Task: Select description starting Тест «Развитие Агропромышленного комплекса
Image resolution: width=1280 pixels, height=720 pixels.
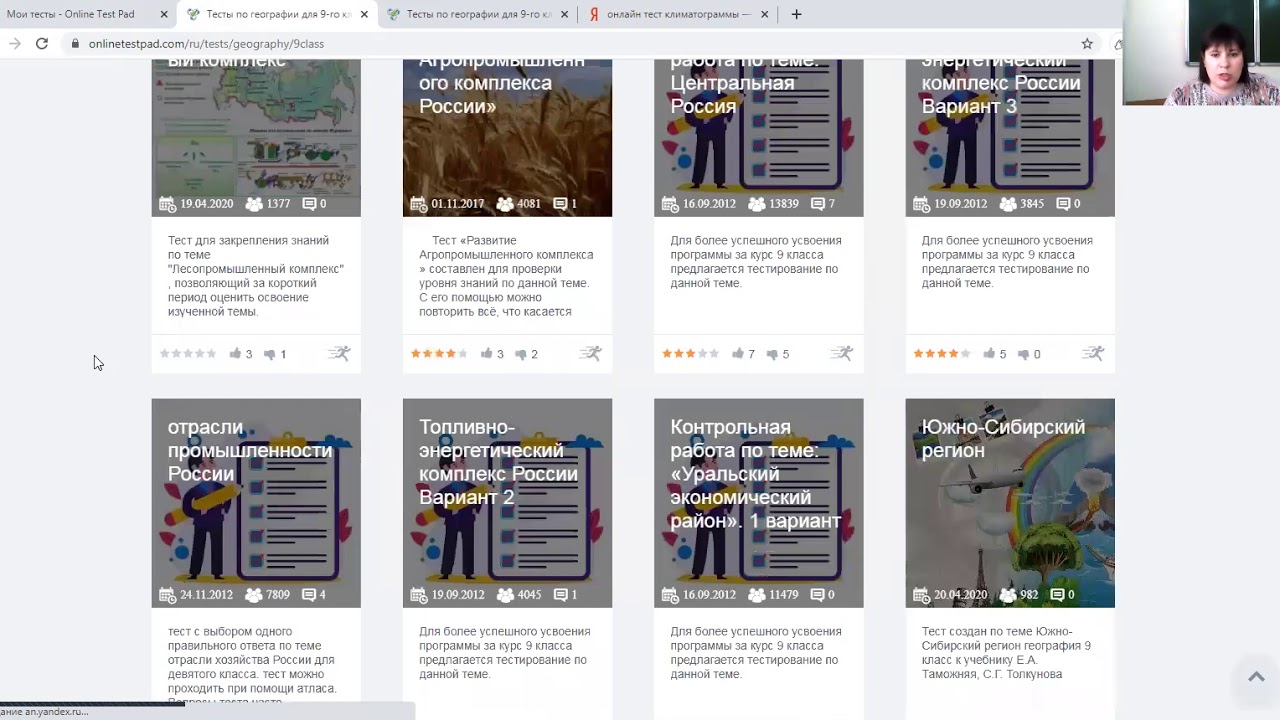Action: pos(507,276)
